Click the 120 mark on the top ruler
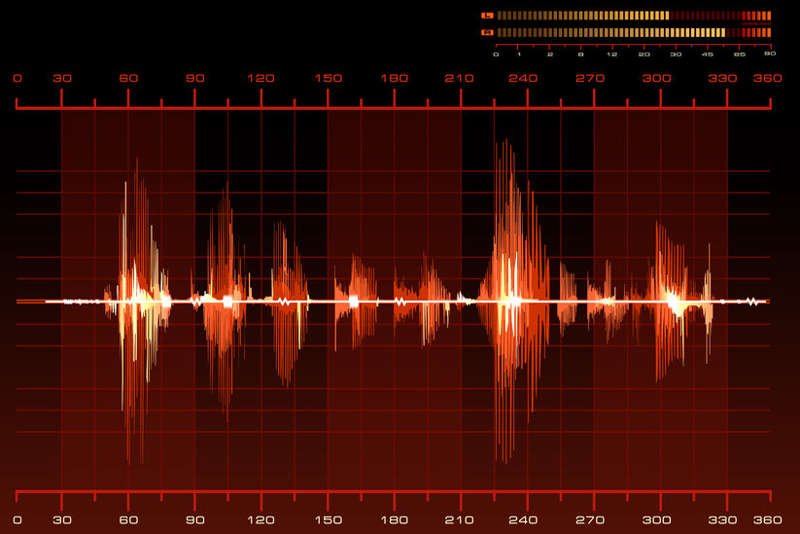This screenshot has height=534, width=800. click(x=261, y=78)
